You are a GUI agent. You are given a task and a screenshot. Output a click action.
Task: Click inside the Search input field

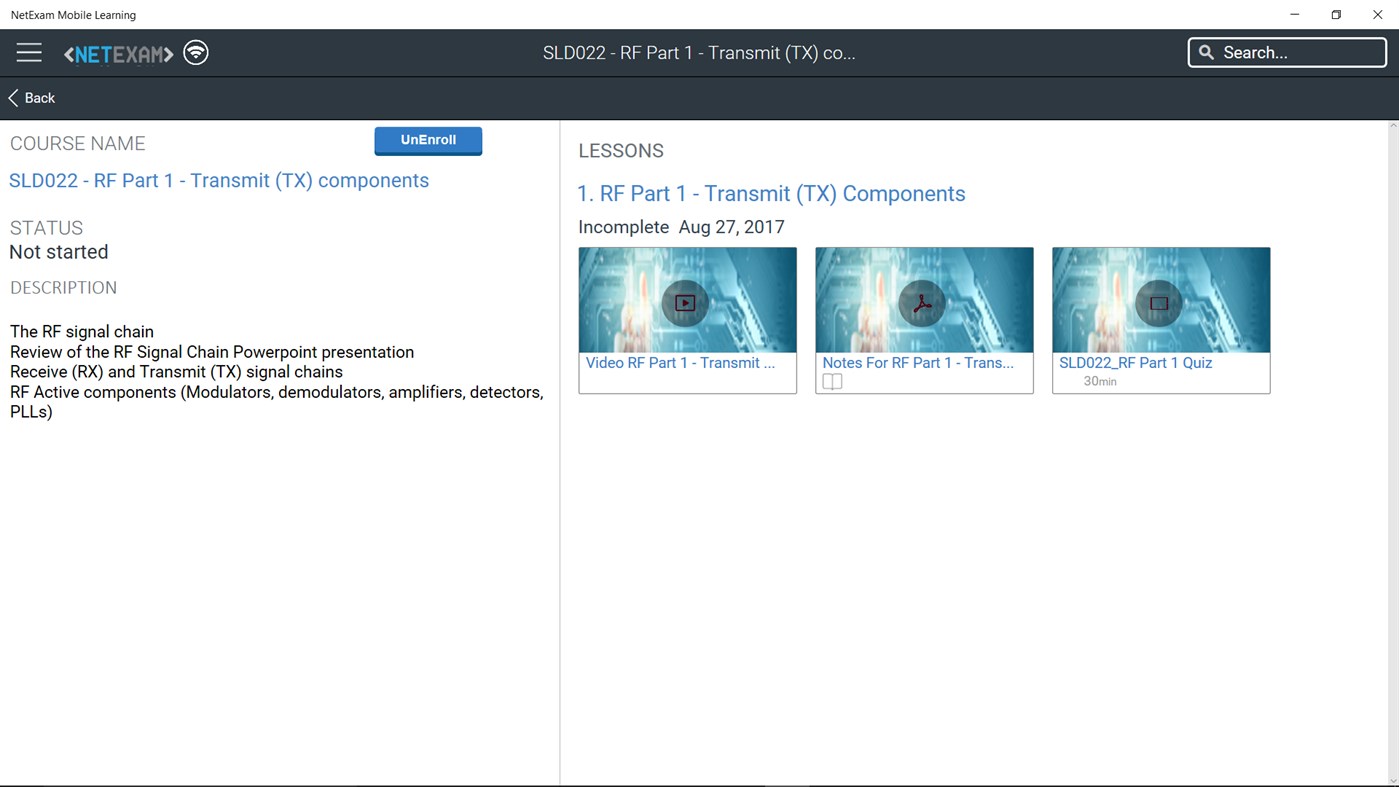tap(1290, 52)
